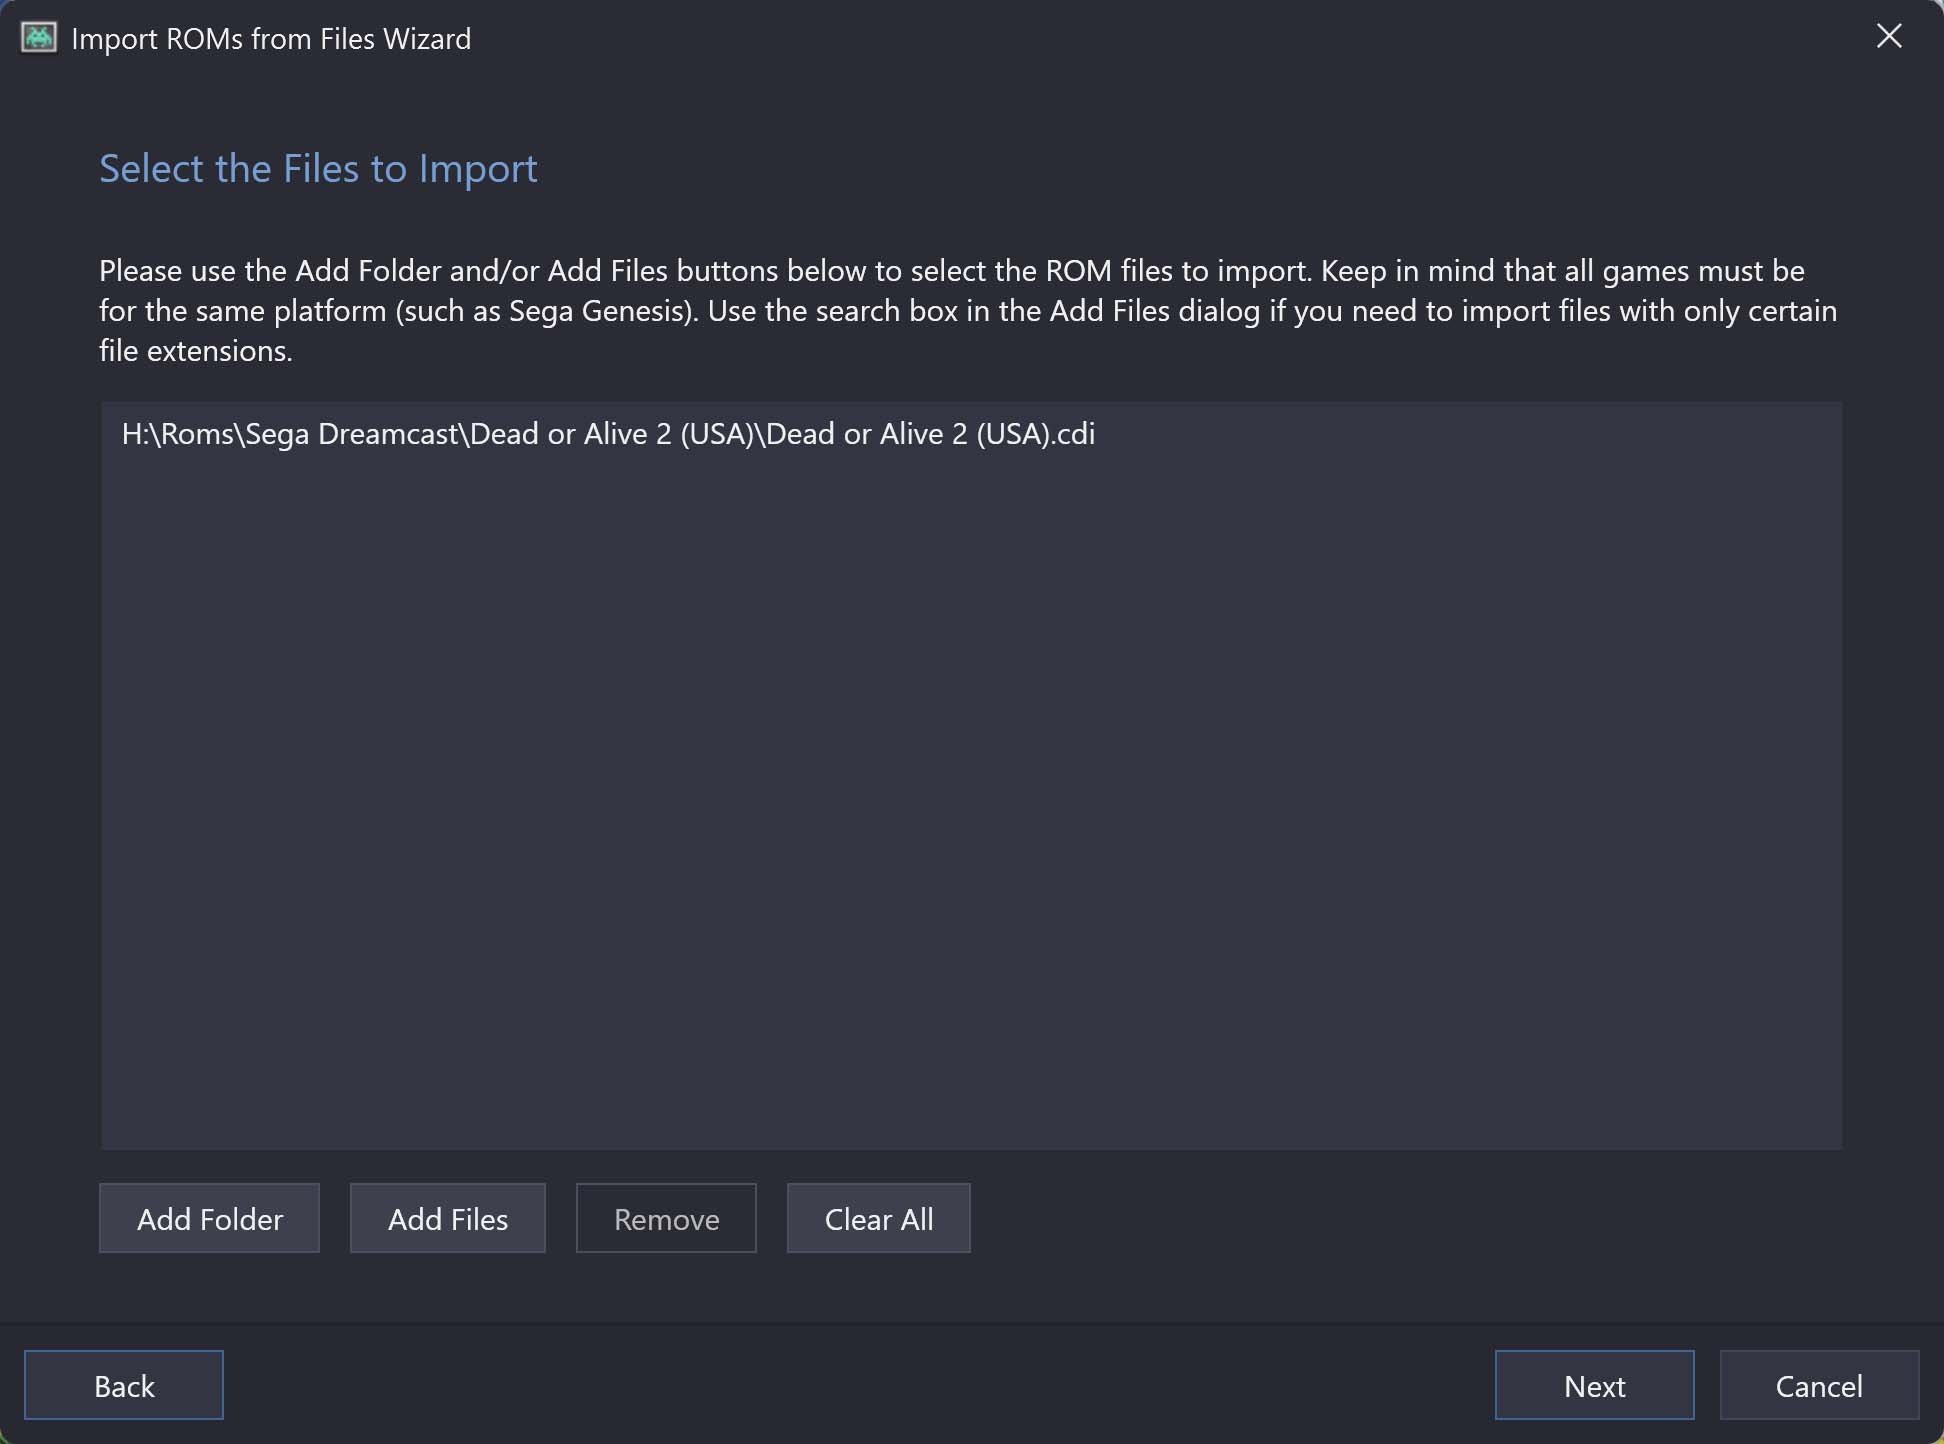1944x1444 pixels.
Task: Select the Dead or Alive 2 (USA).cdi entry
Action: (608, 434)
